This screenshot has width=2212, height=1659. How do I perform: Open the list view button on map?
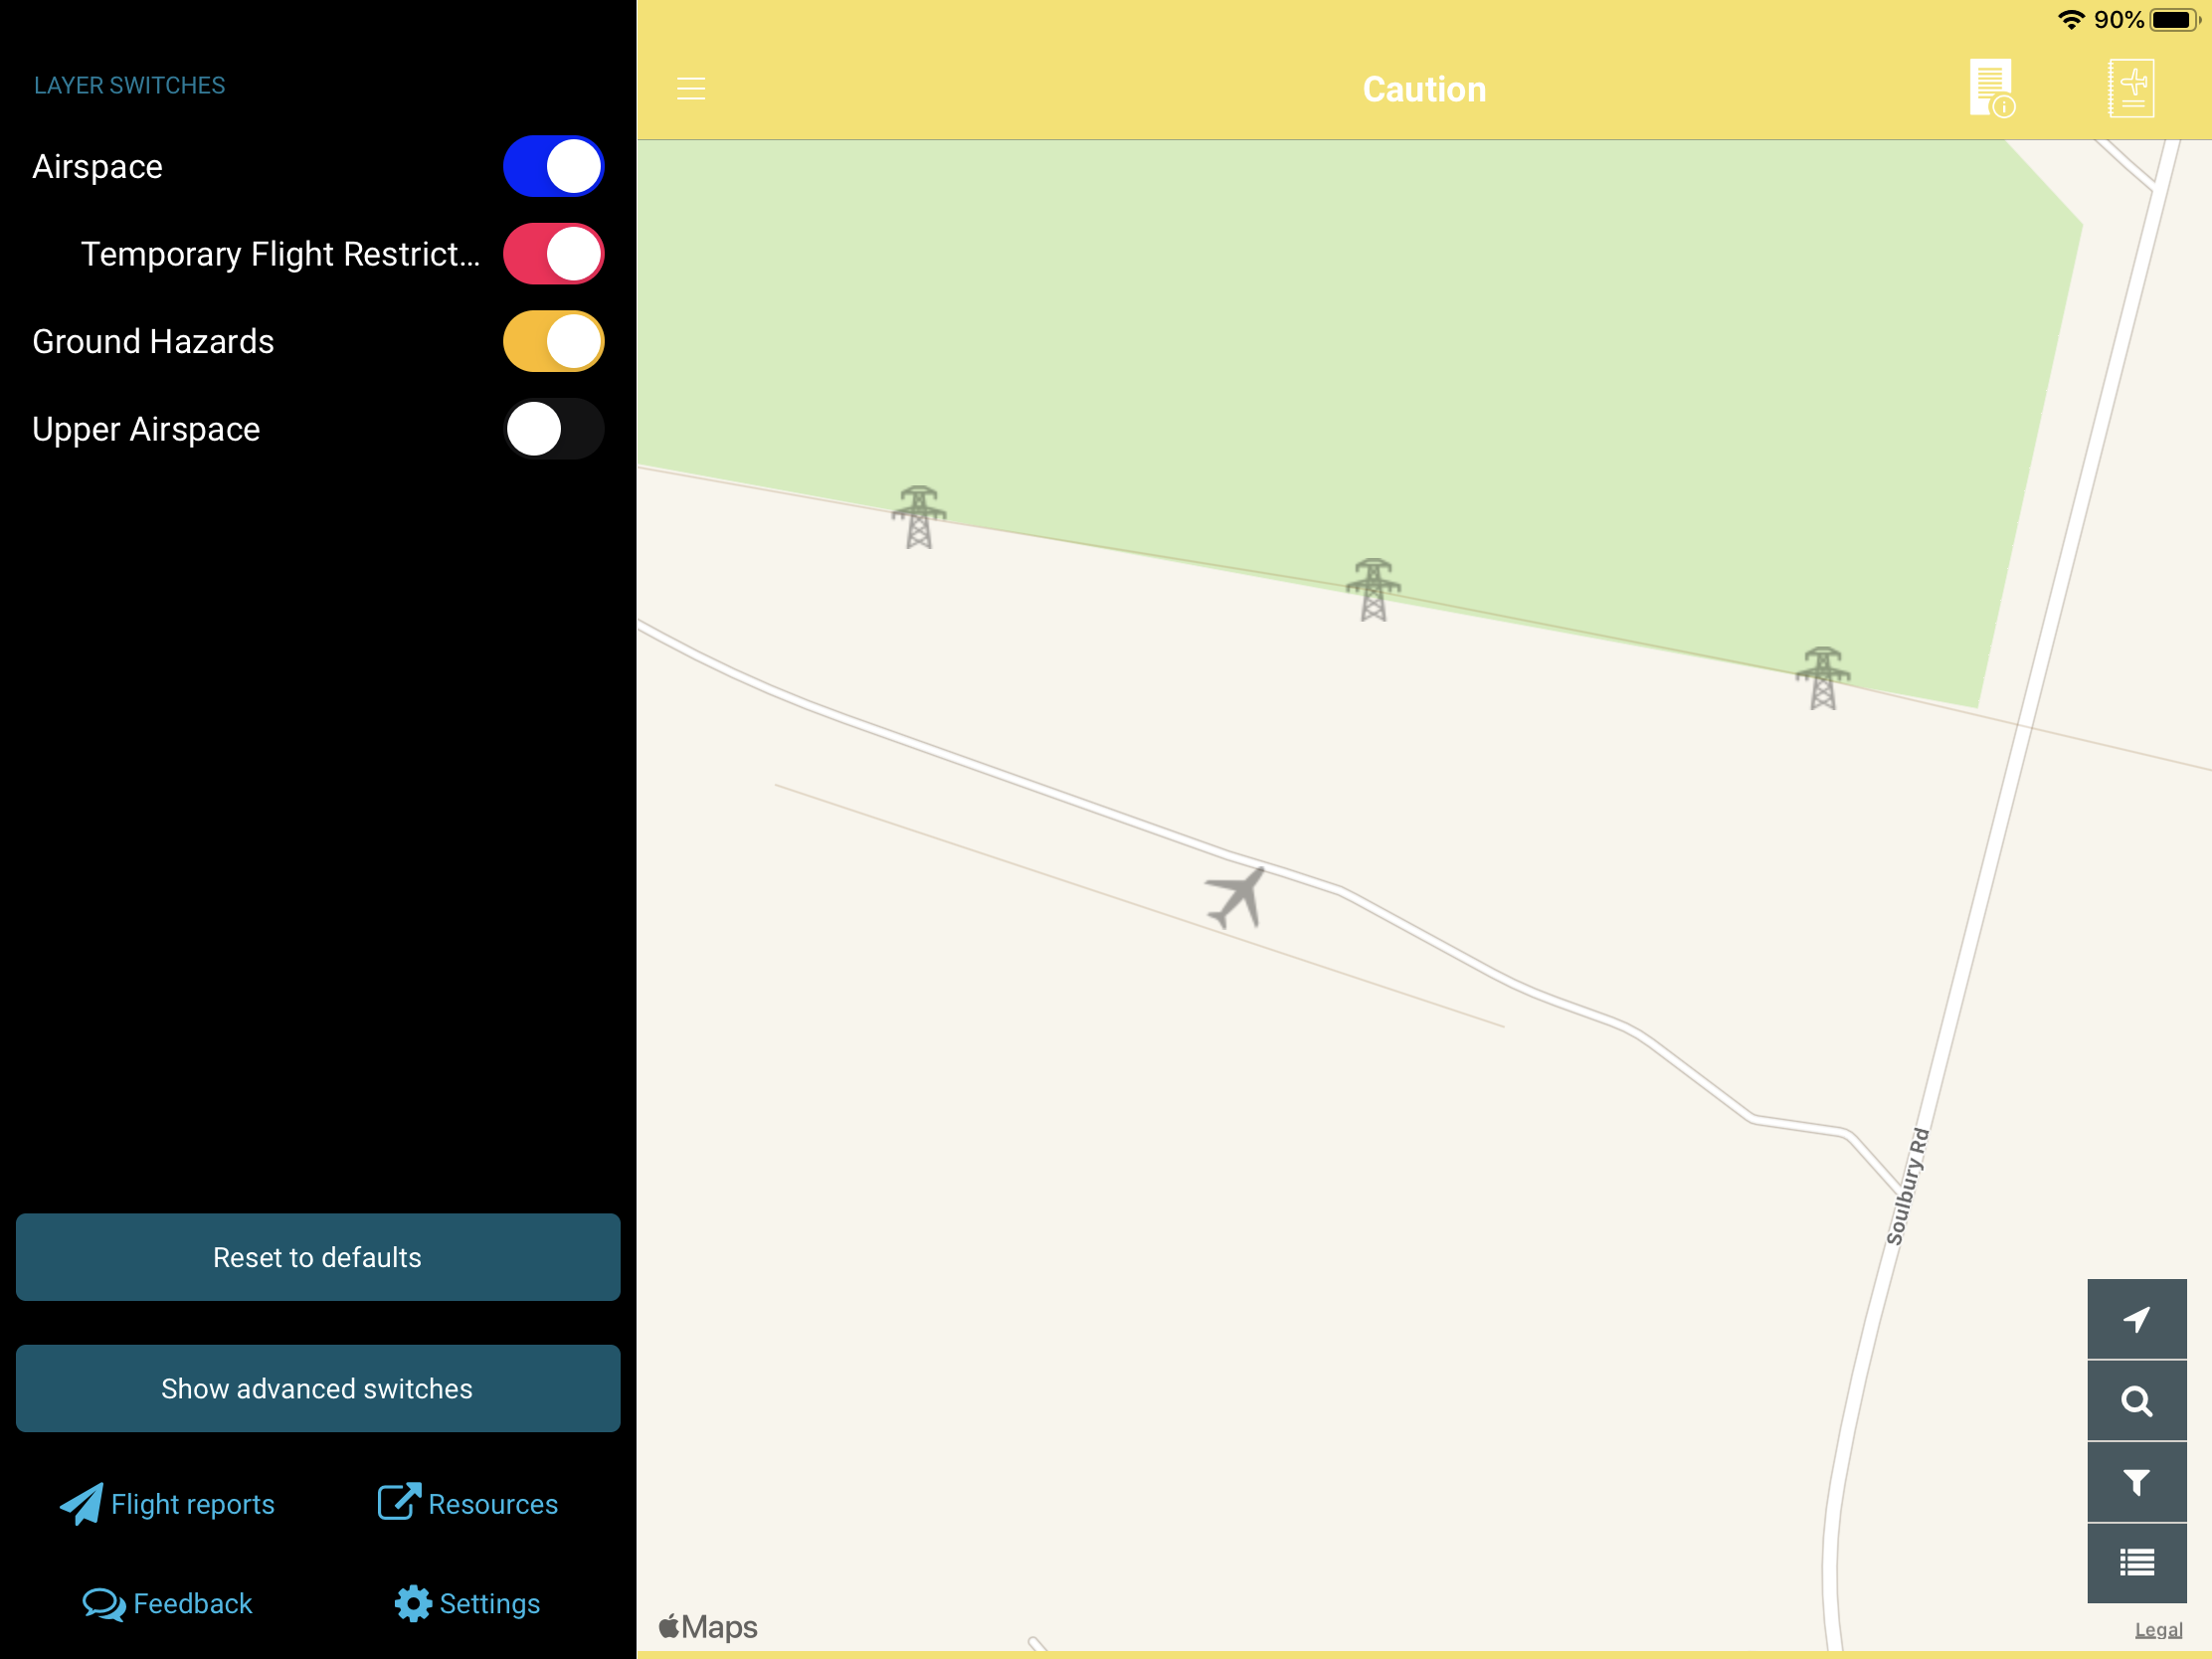tap(2136, 1563)
